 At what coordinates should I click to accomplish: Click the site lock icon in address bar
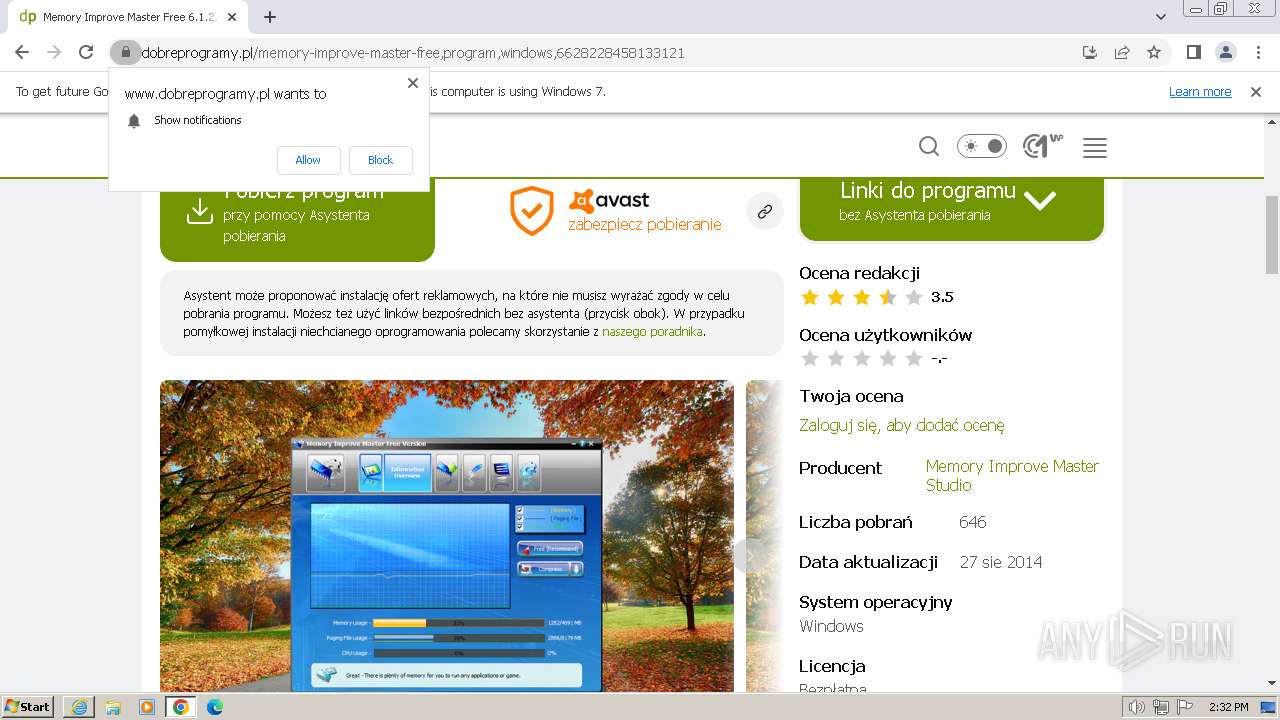pyautogui.click(x=125, y=52)
